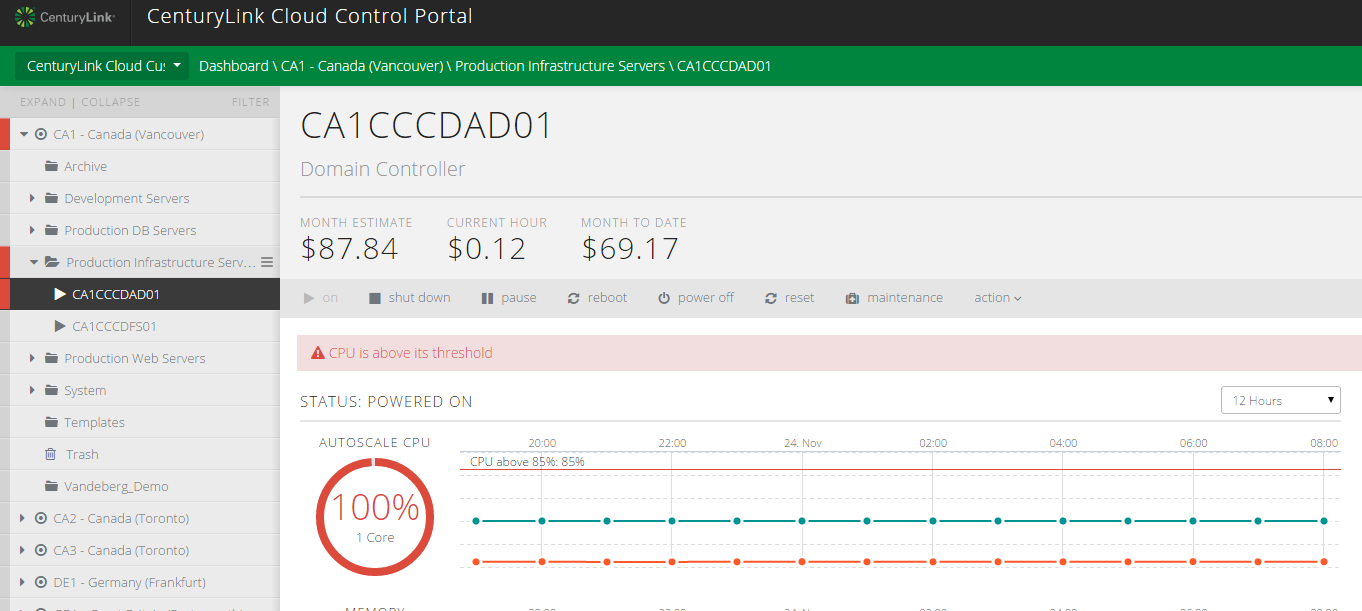Image resolution: width=1362 pixels, height=611 pixels.
Task: Click the Vandeberg_Demo folder icon
Action: 51,486
